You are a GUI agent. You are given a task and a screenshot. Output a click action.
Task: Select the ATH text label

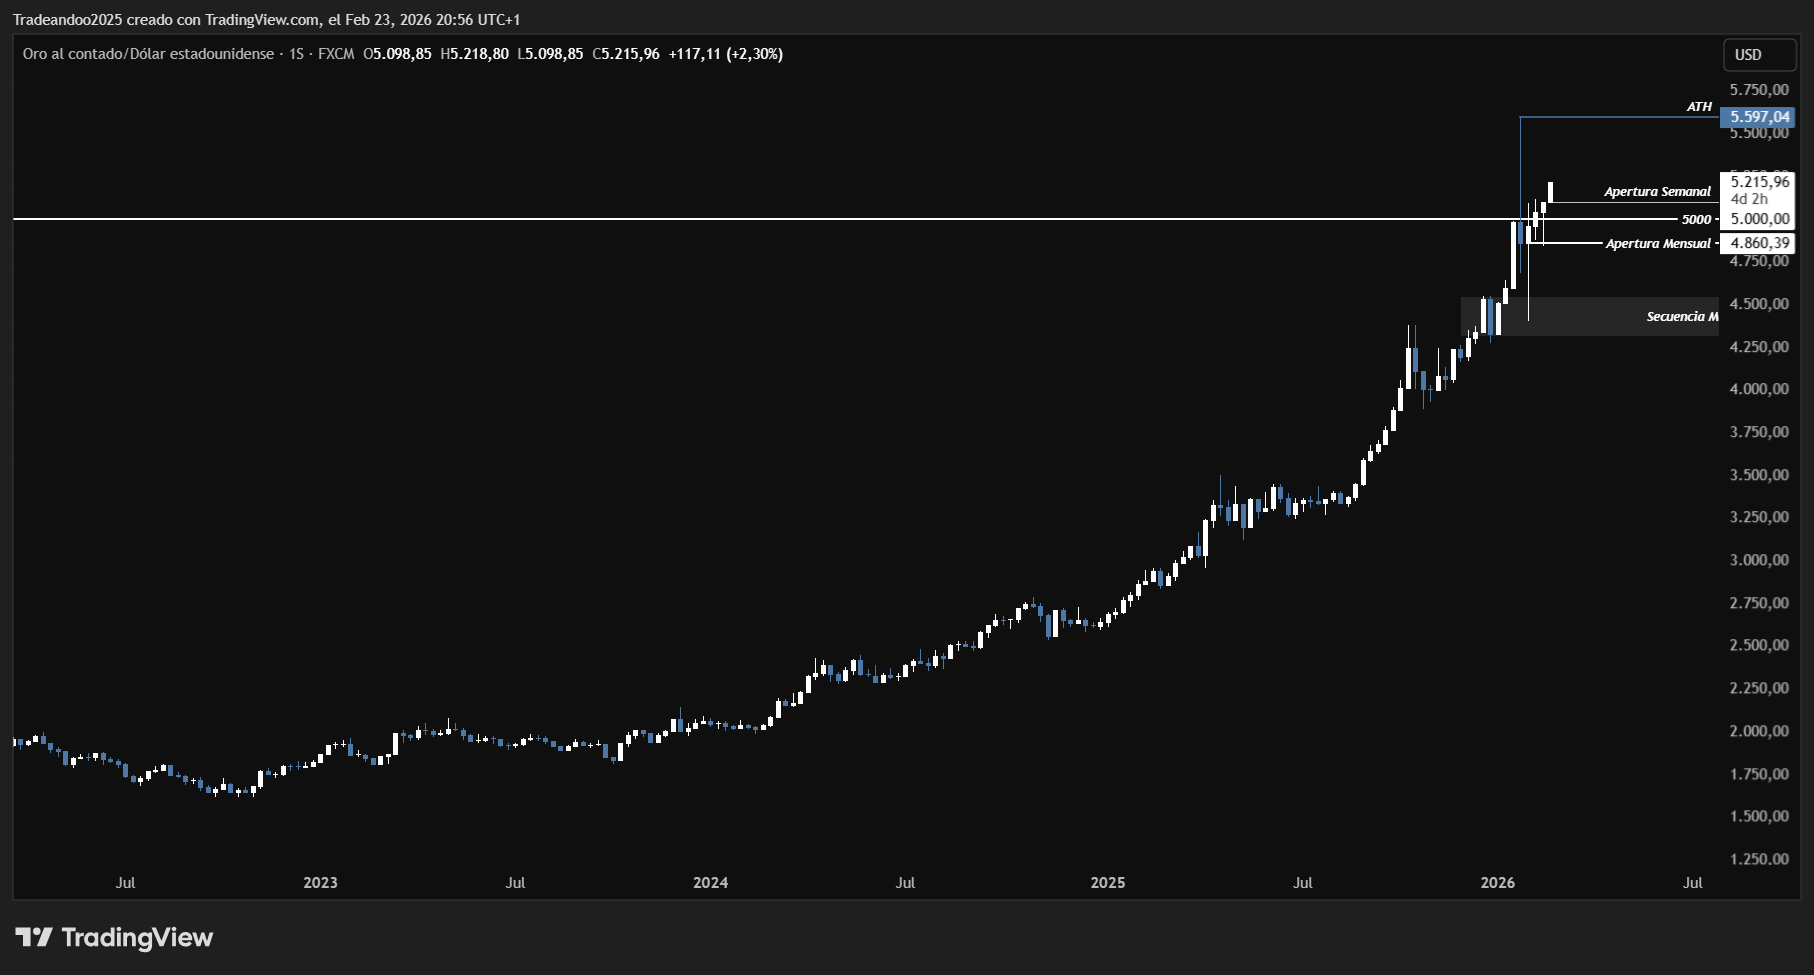pos(1699,107)
